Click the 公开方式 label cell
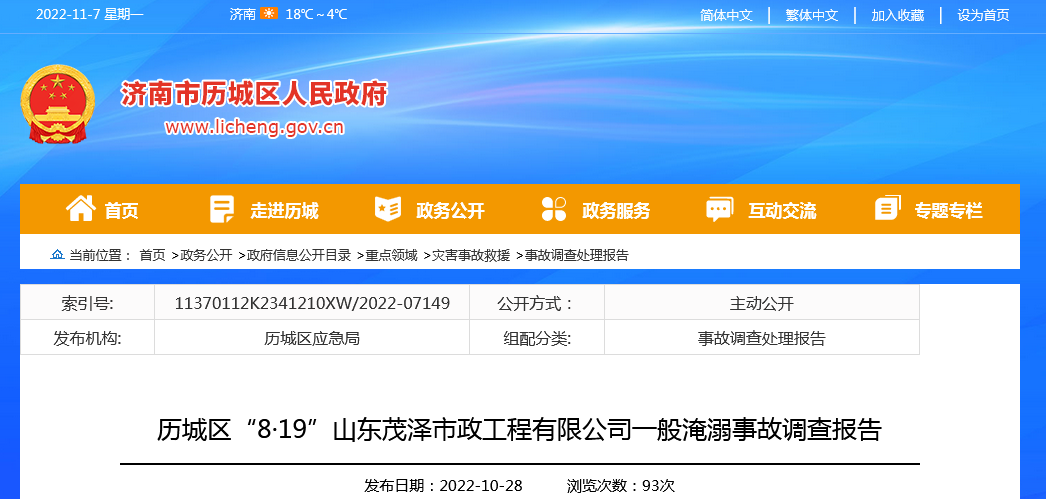The width and height of the screenshot is (1046, 499). pos(537,304)
